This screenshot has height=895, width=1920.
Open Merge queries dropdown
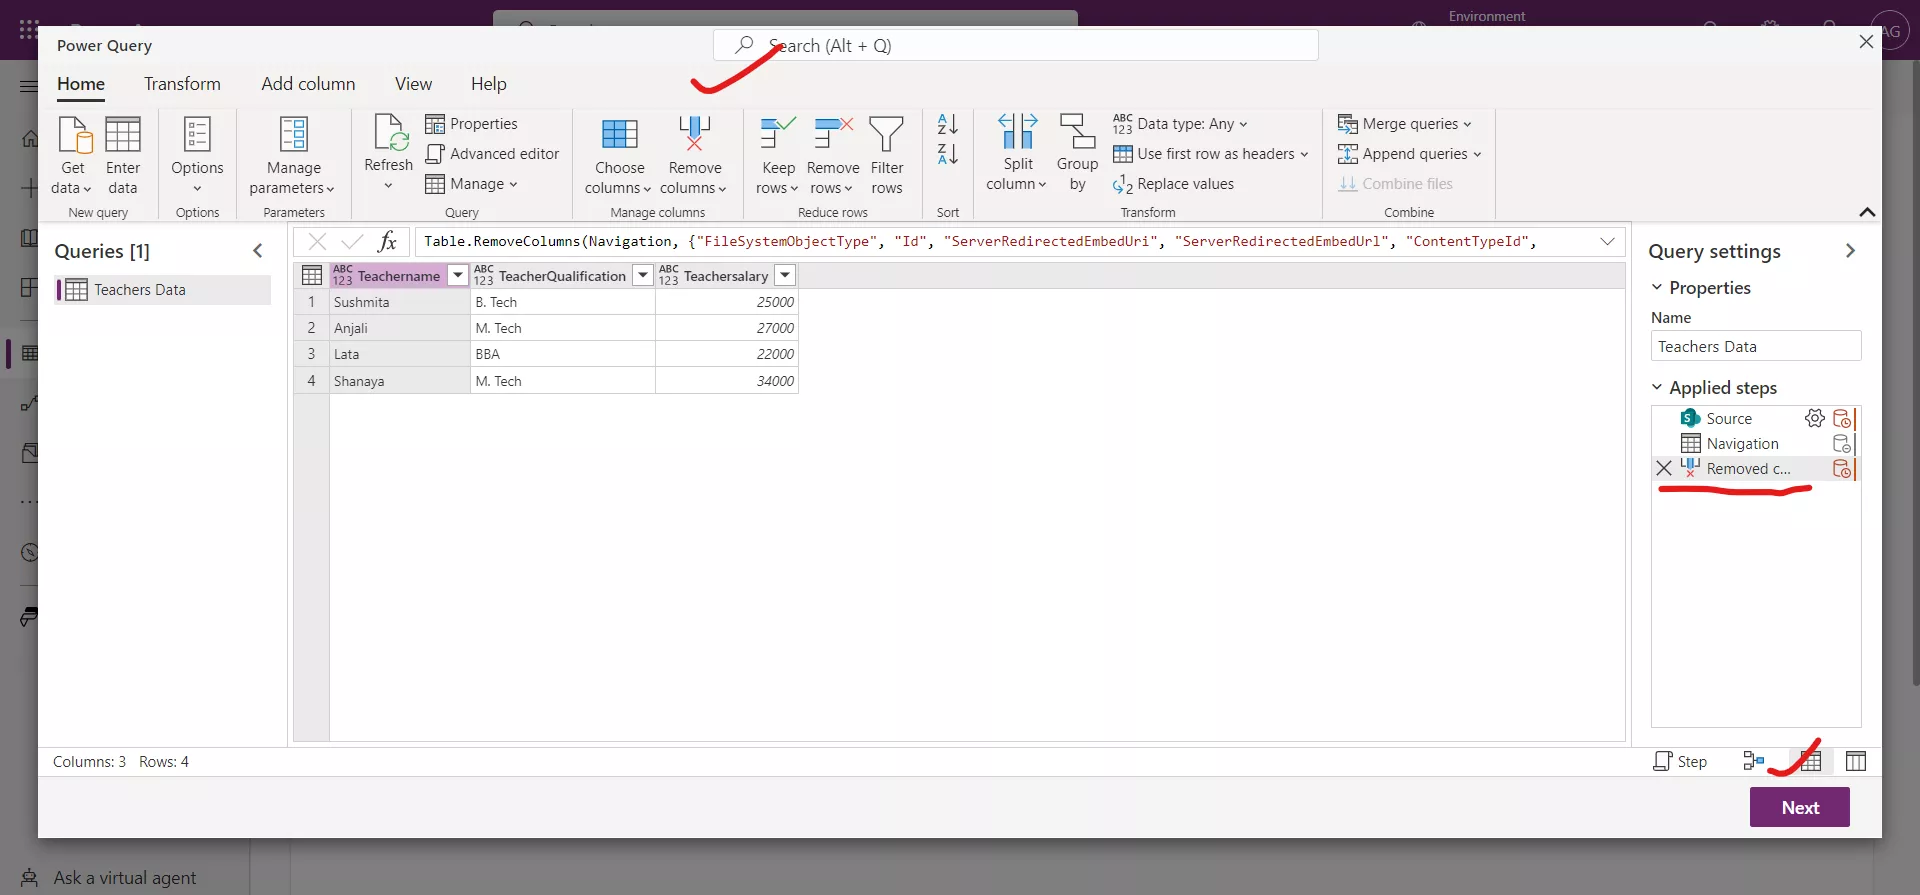1404,124
